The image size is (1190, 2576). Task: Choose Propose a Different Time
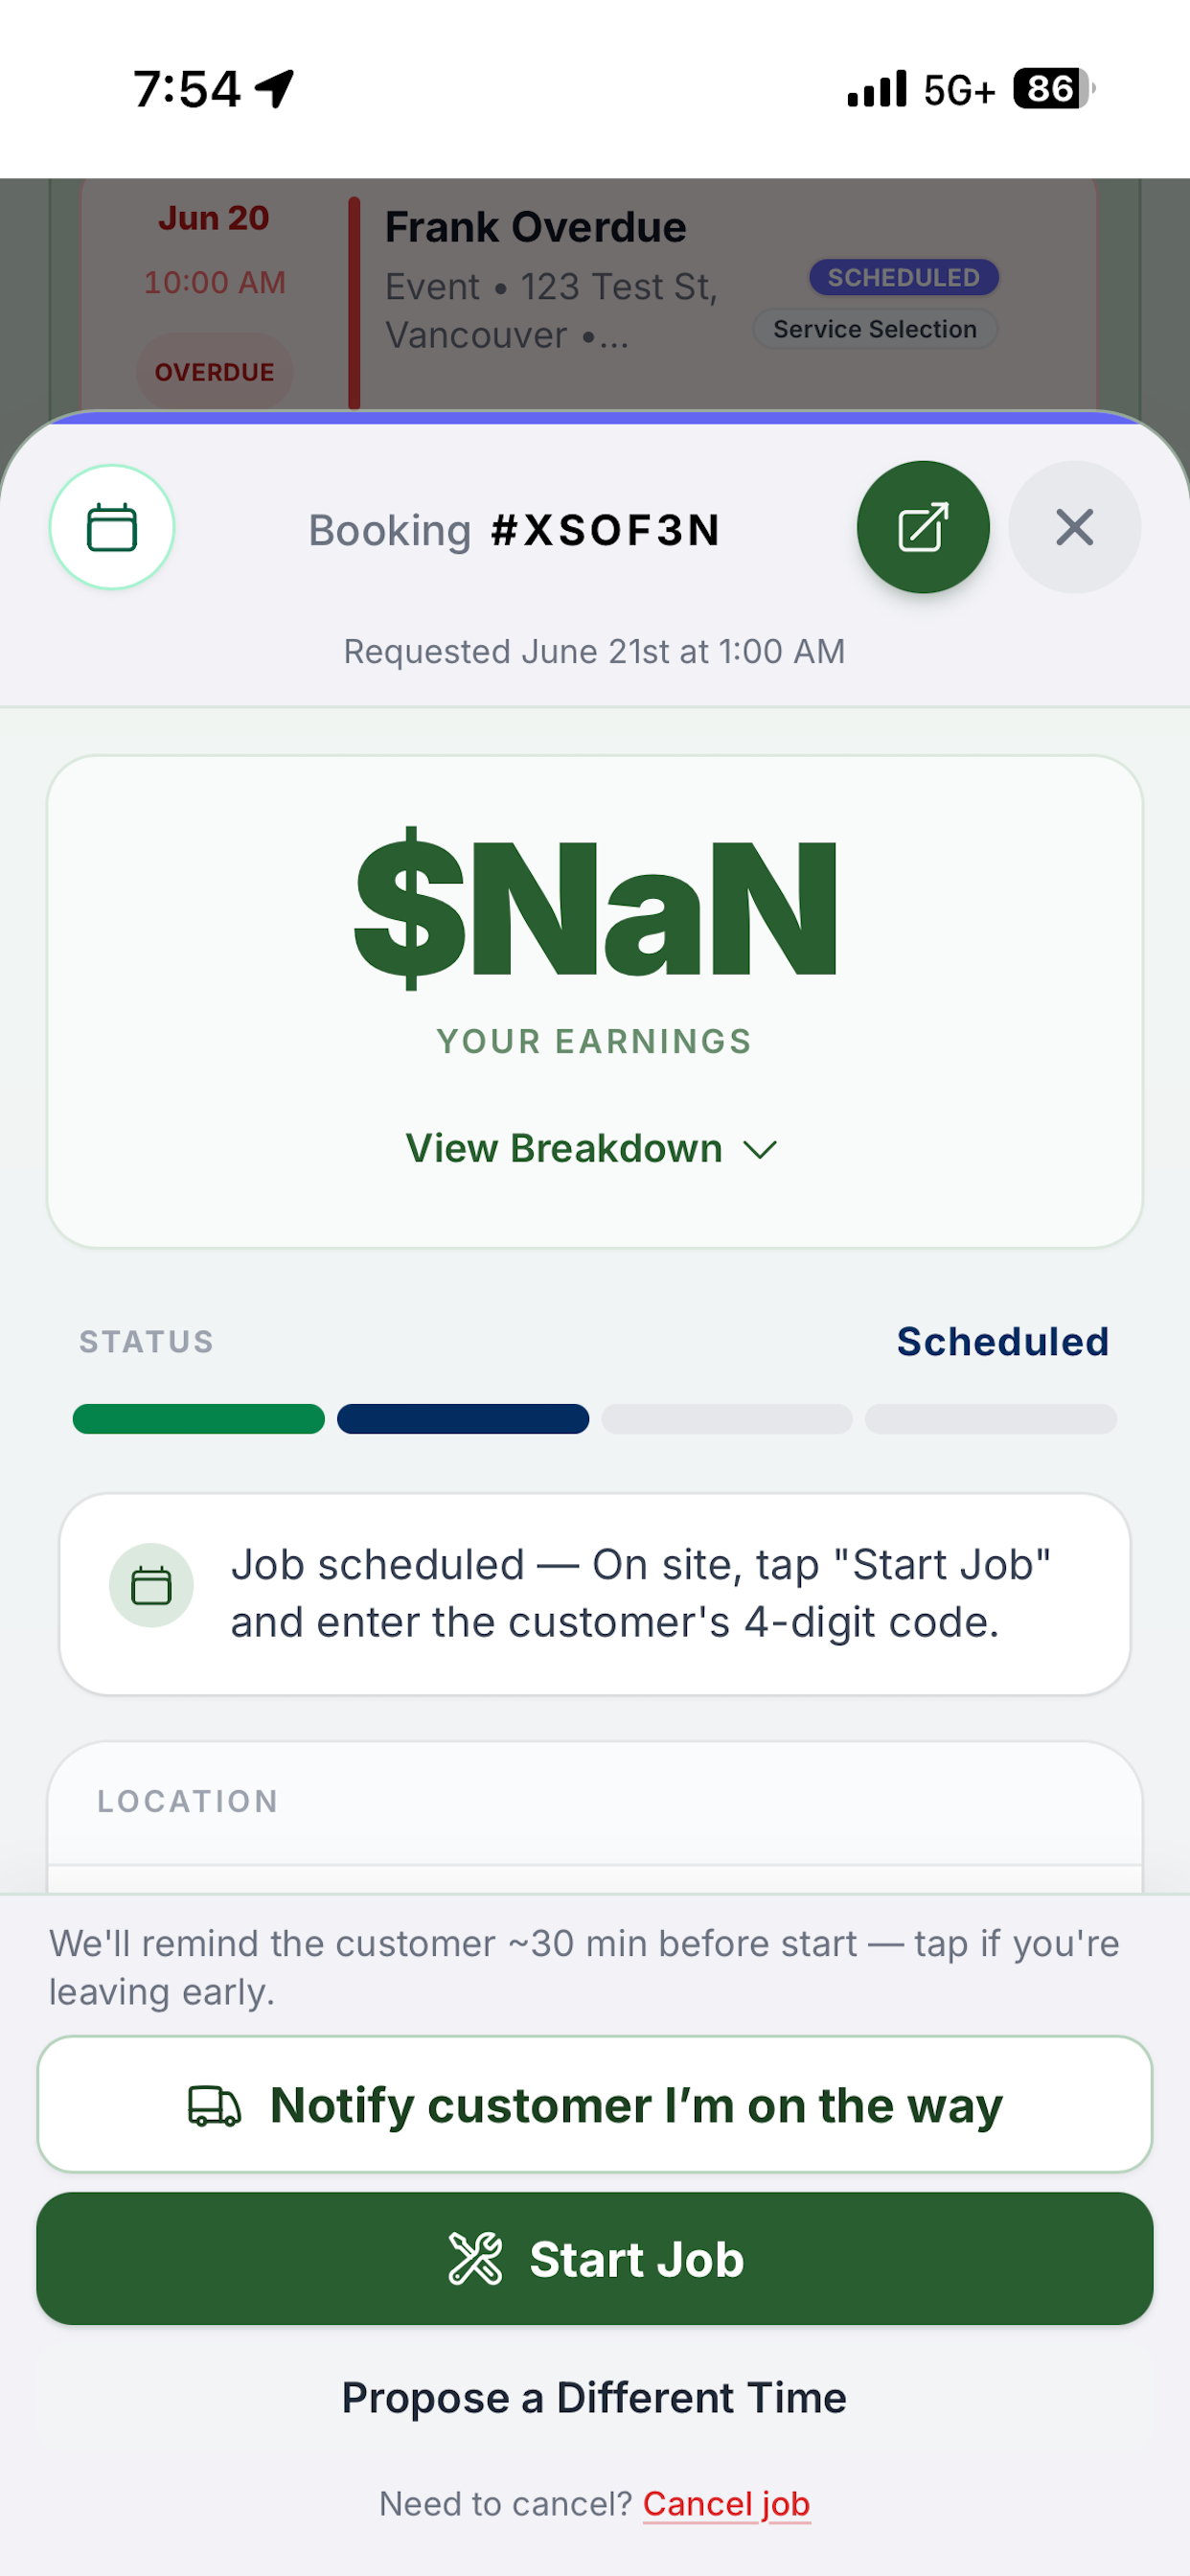tap(594, 2397)
